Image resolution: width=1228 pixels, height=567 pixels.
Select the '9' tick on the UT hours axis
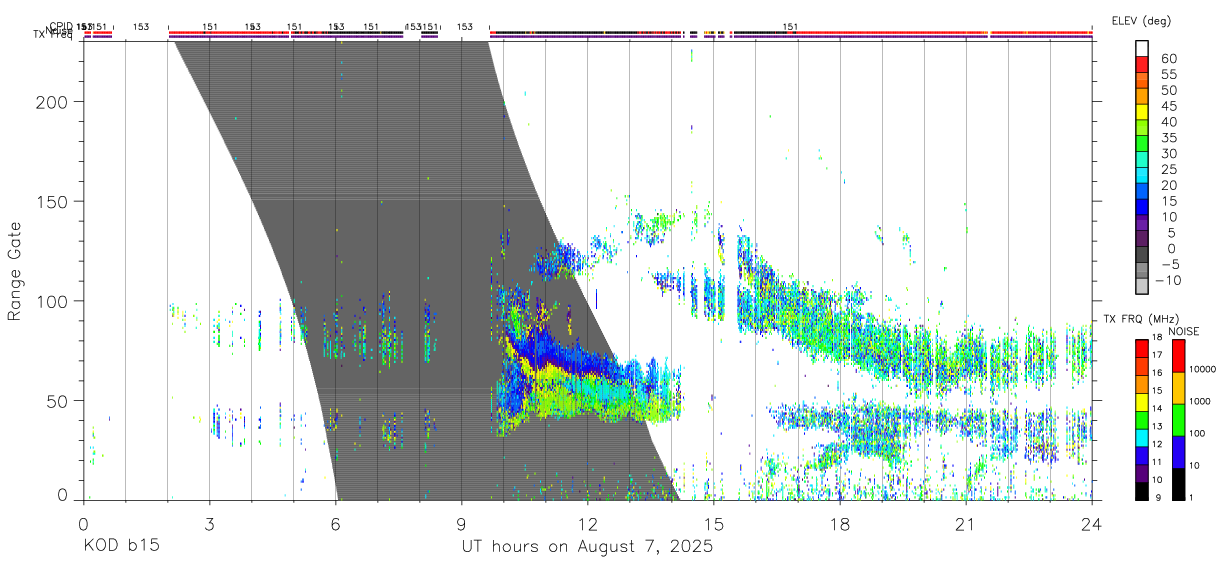[462, 523]
